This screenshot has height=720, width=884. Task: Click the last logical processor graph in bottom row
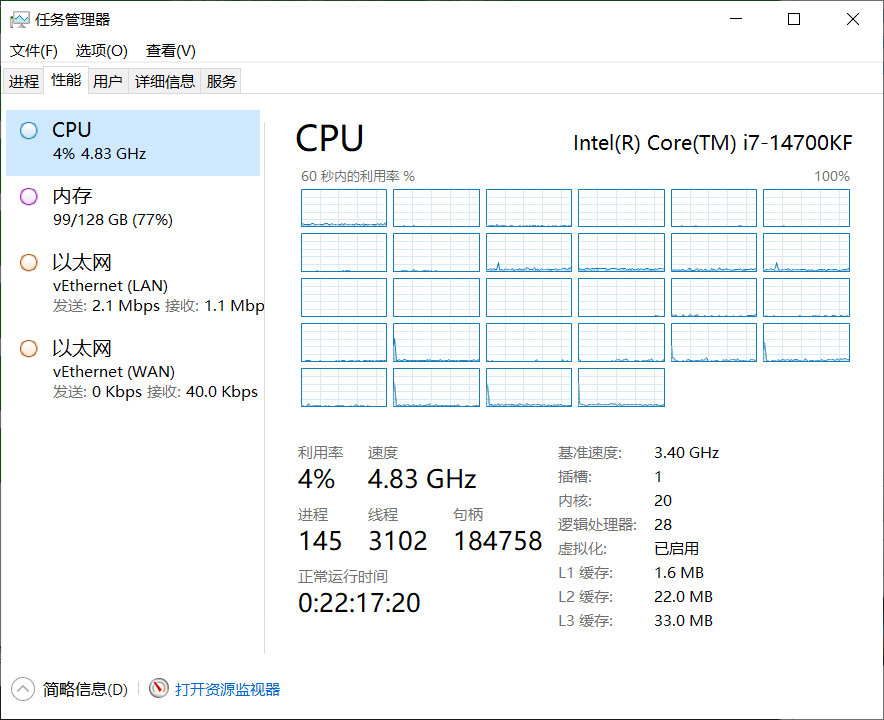(621, 387)
